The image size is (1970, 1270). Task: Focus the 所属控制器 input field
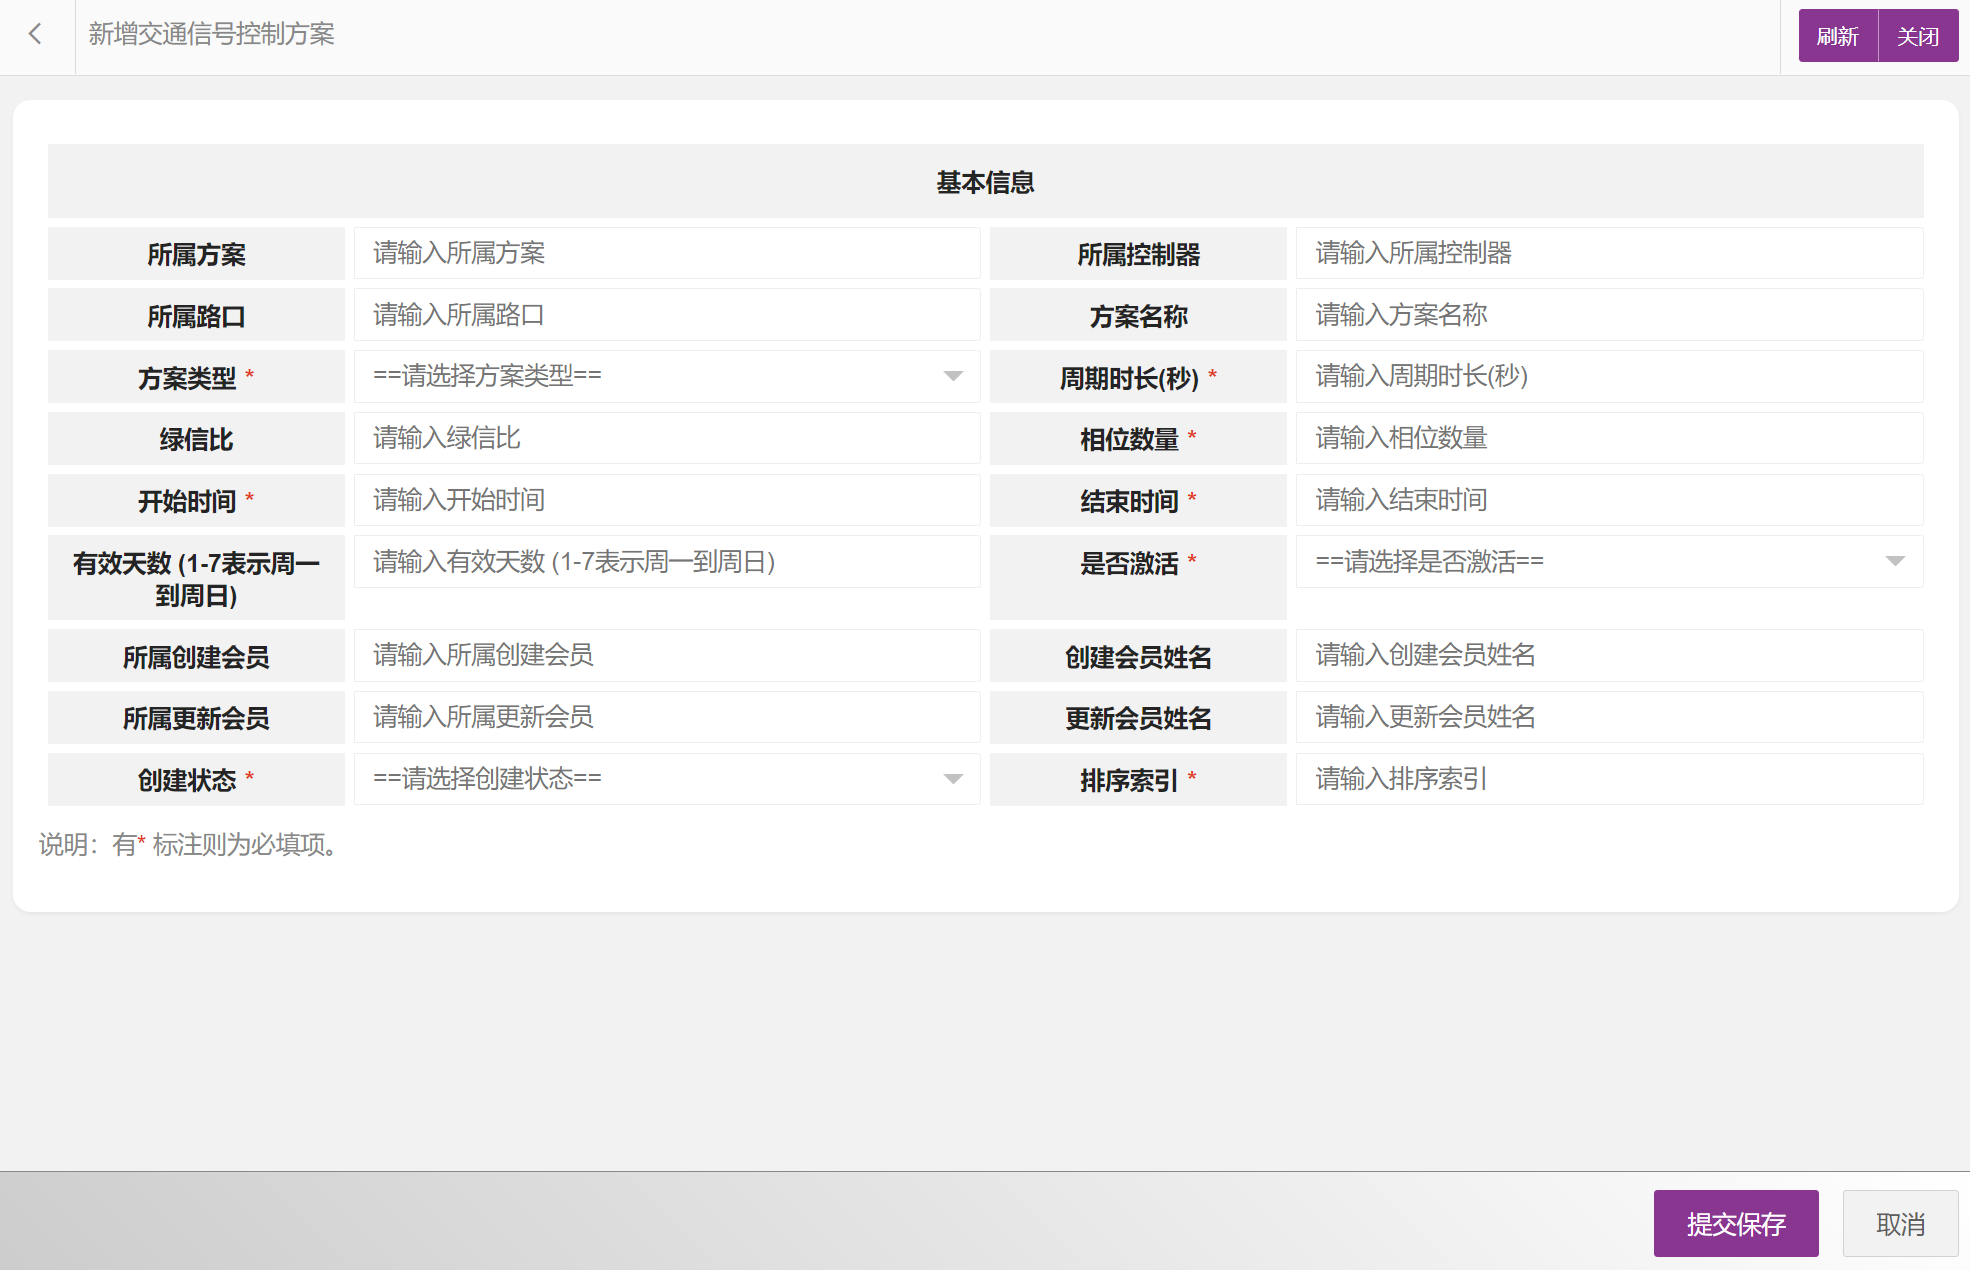click(x=1608, y=254)
